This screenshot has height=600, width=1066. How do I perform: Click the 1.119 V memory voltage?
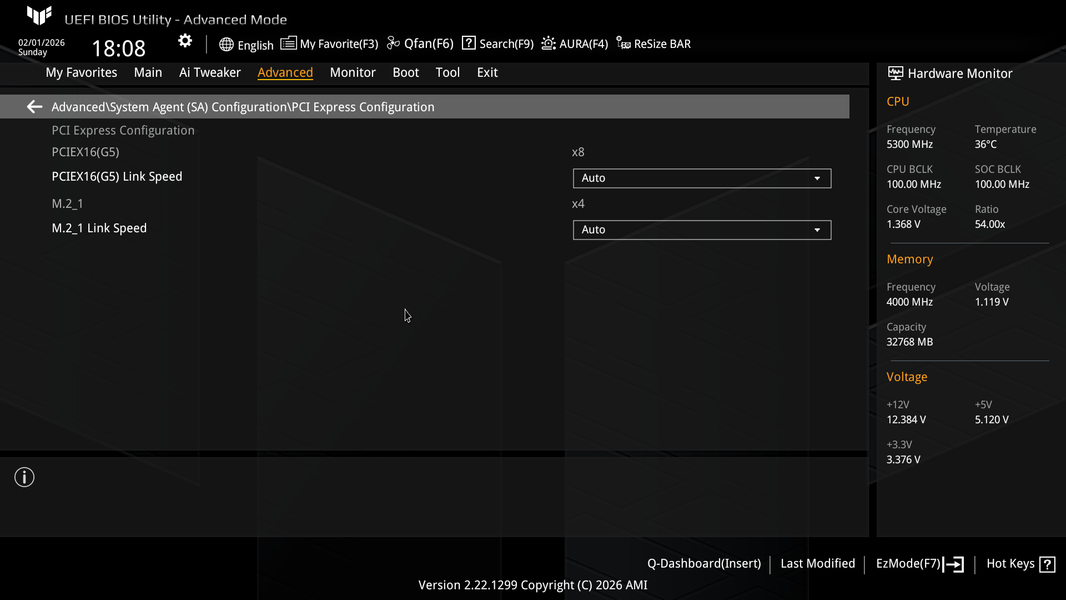click(x=991, y=302)
